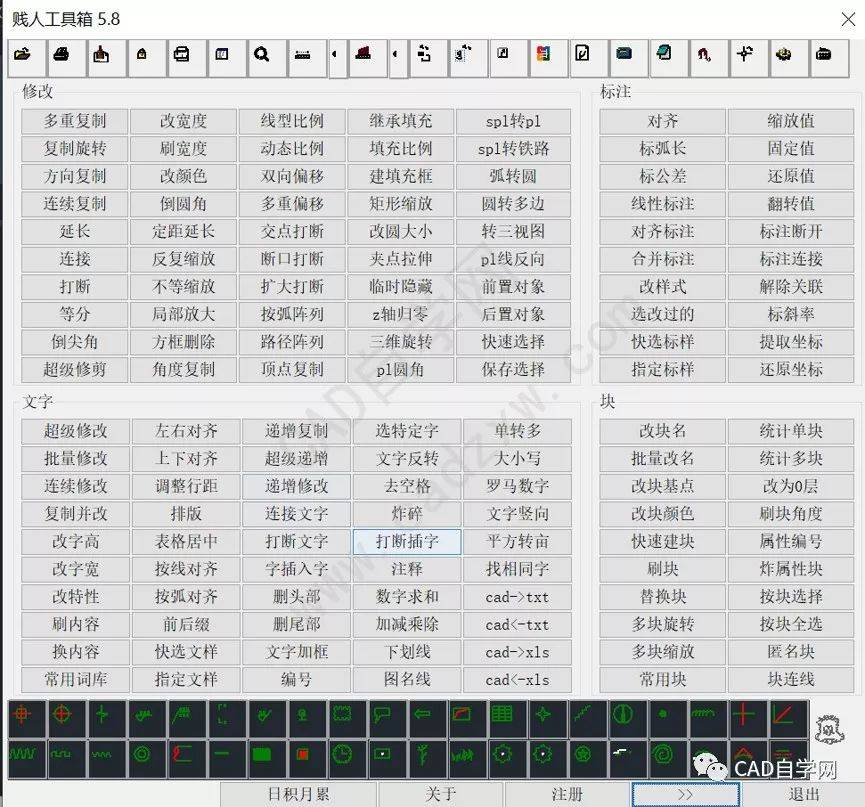Click the 改块名 button in 块 group
Screen dimensions: 865x807
(662, 431)
